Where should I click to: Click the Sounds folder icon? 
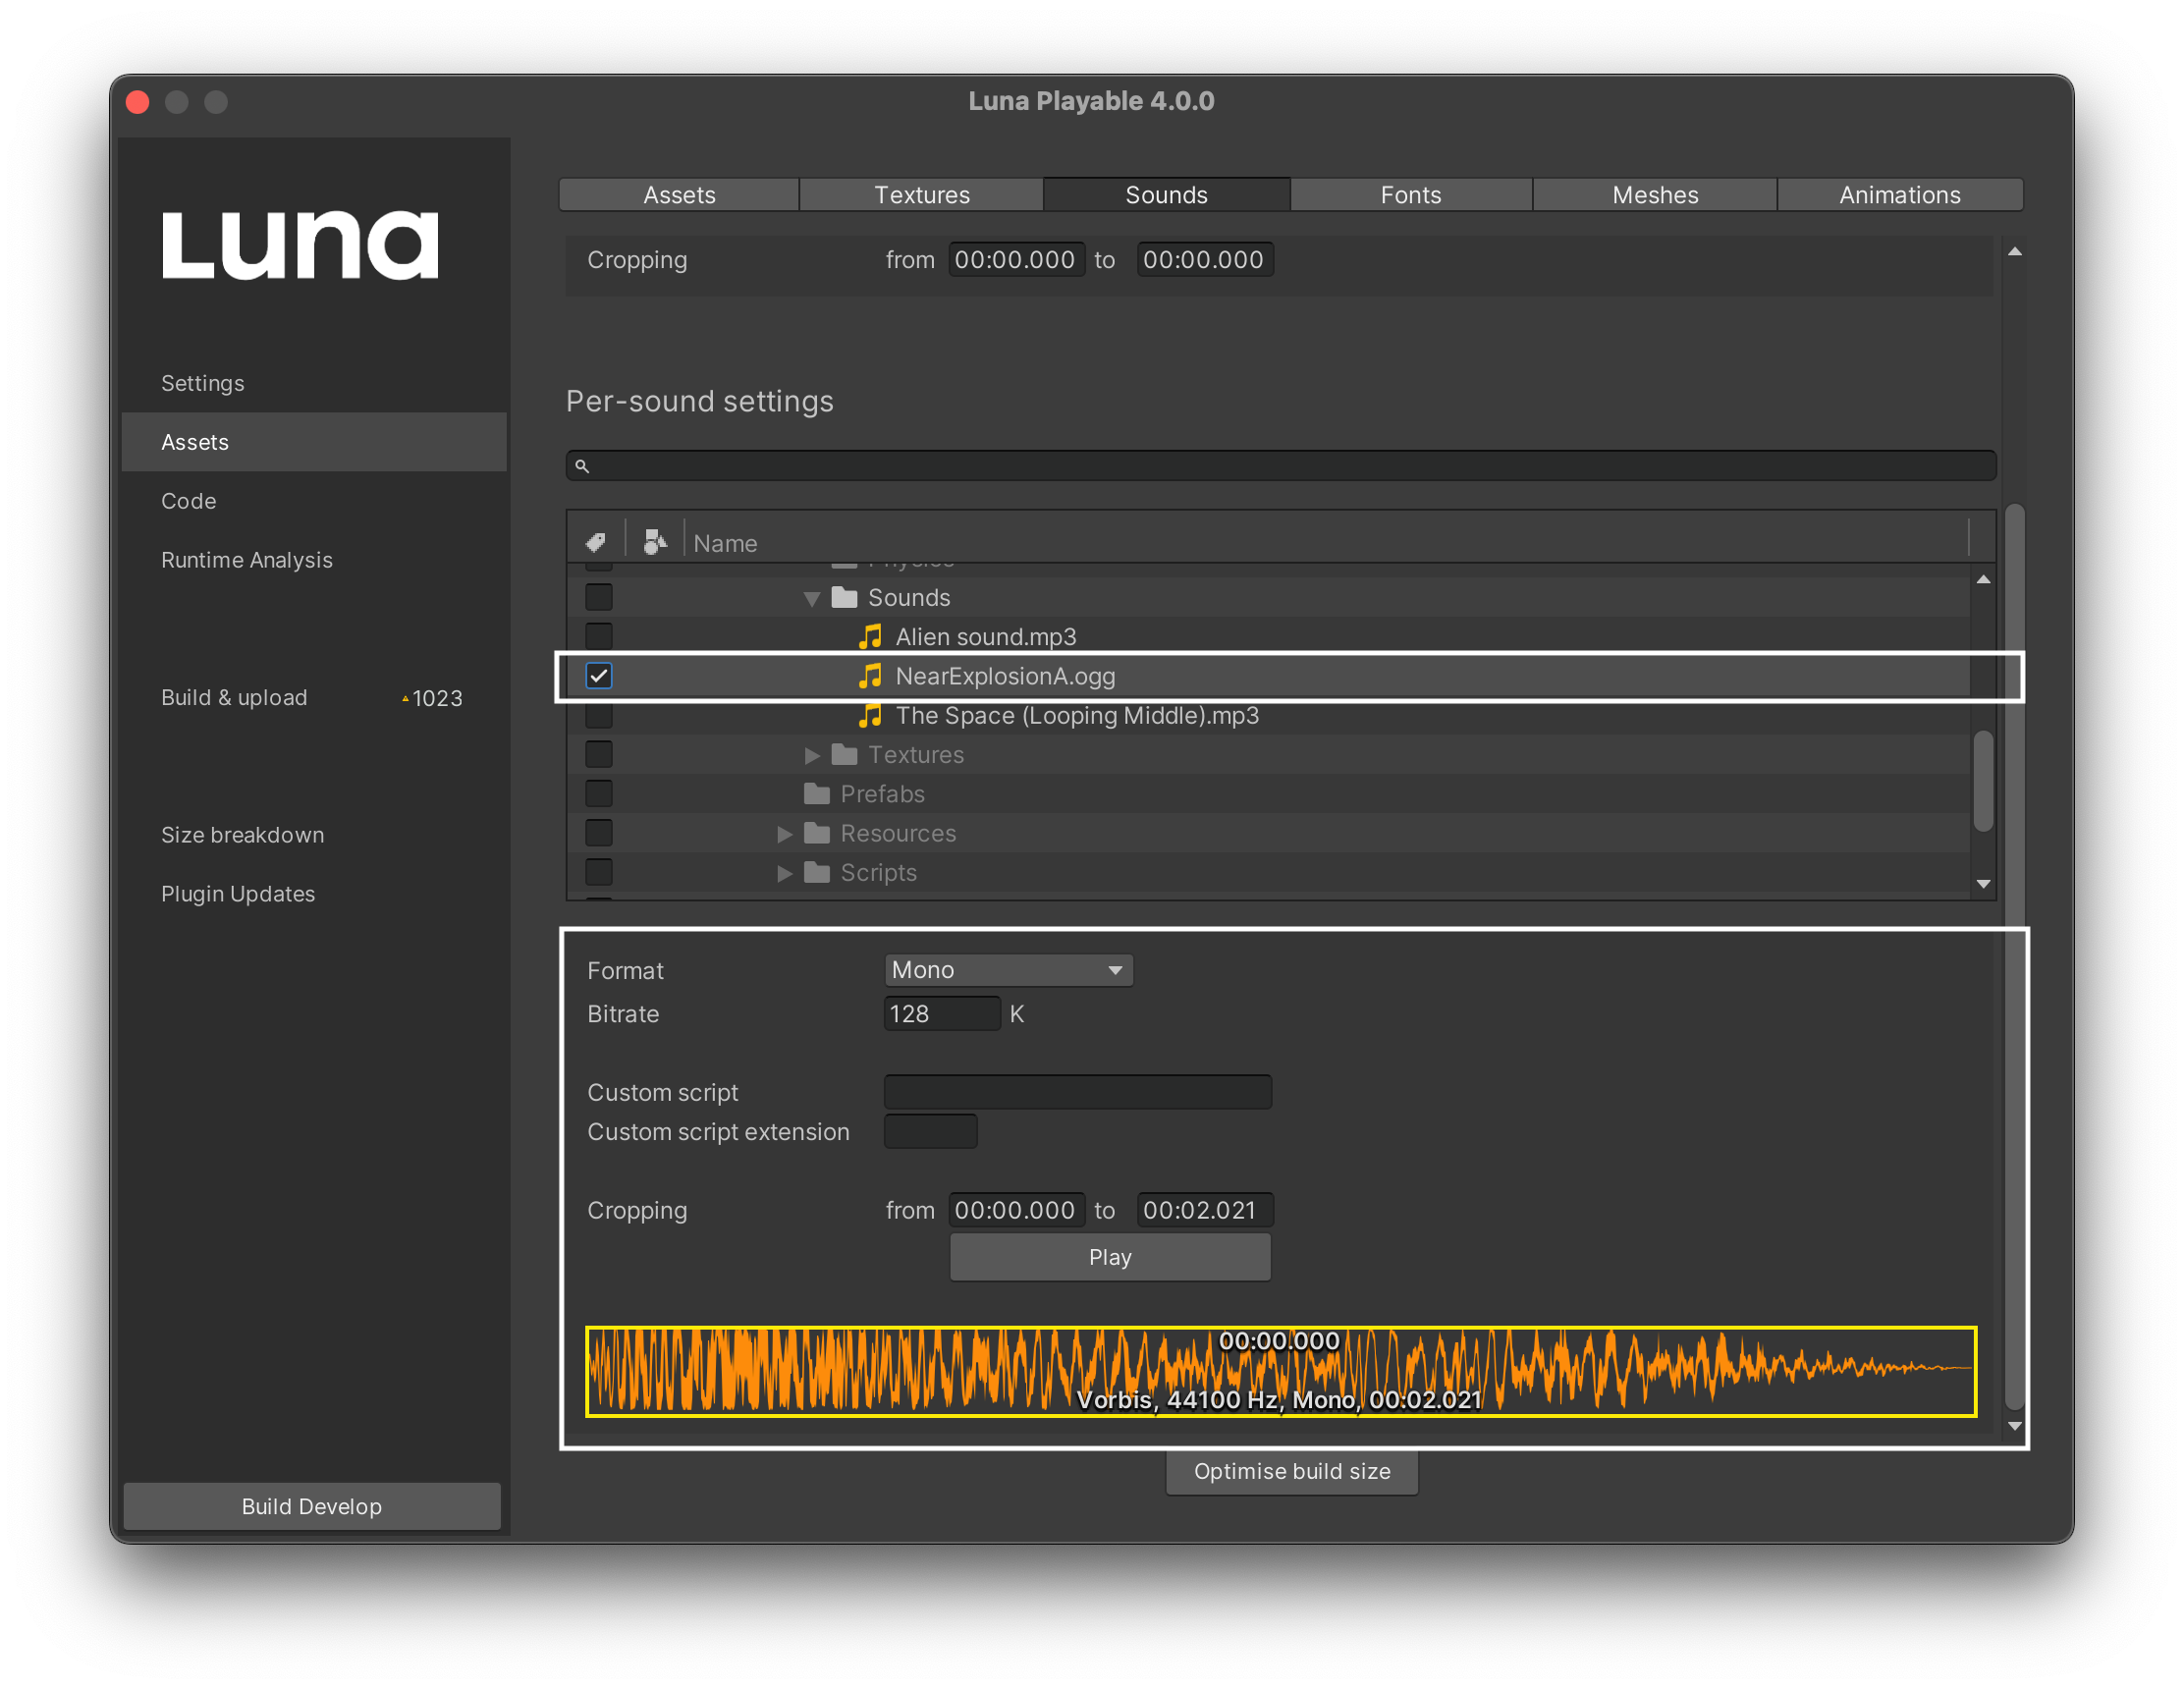pos(845,597)
